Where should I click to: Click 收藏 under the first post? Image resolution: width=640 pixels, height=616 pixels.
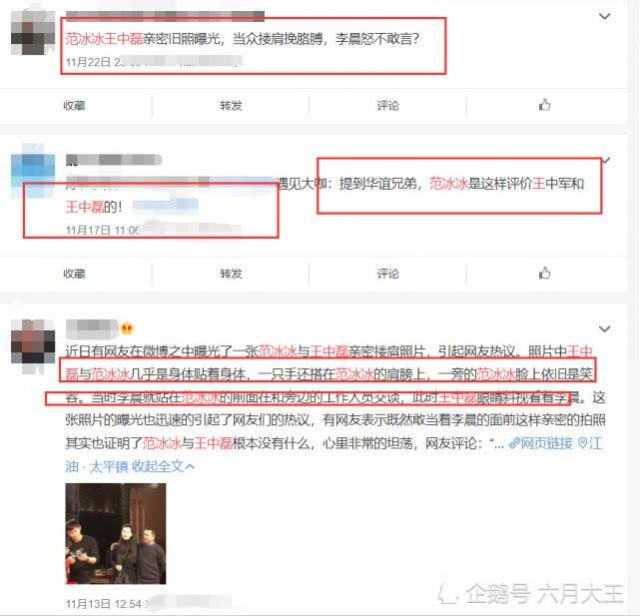click(x=74, y=106)
